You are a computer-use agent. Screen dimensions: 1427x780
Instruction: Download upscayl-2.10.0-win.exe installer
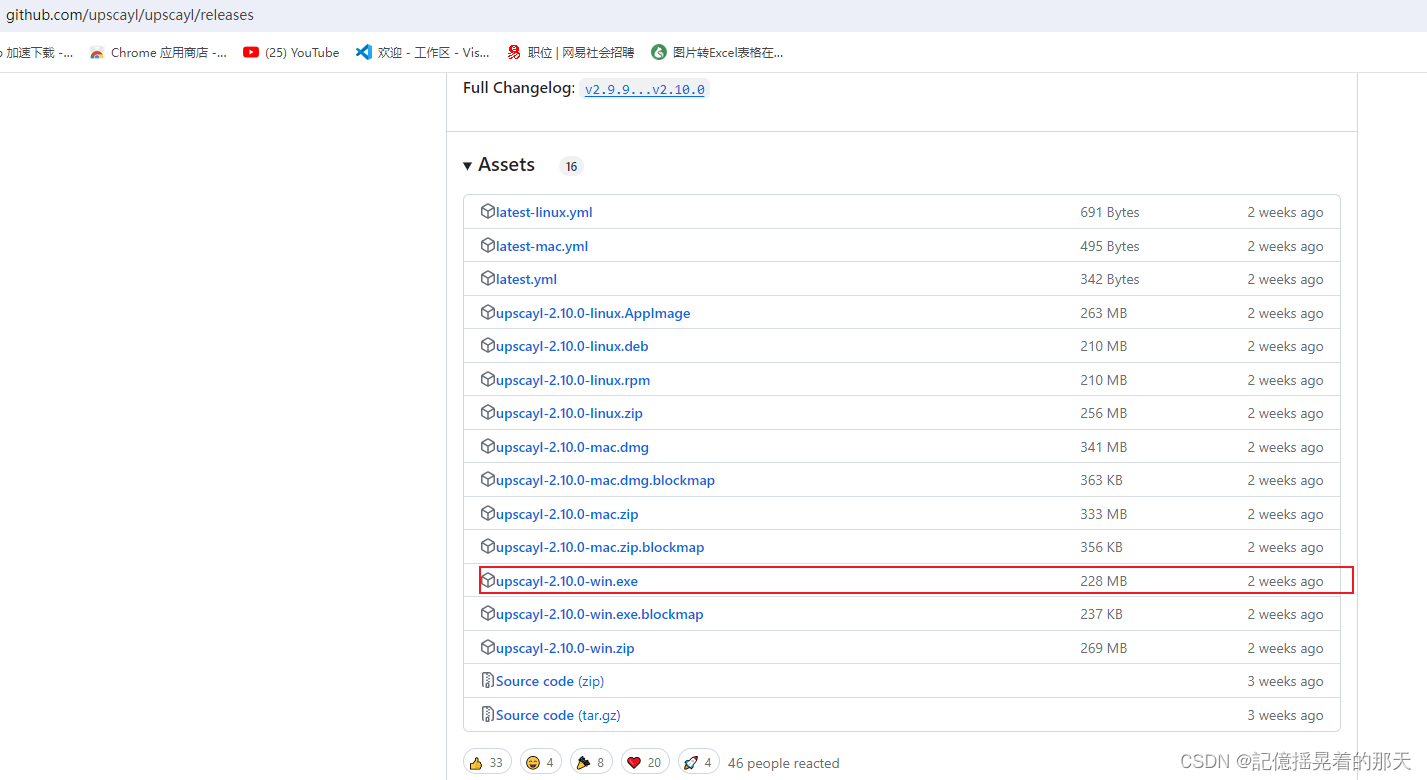567,581
